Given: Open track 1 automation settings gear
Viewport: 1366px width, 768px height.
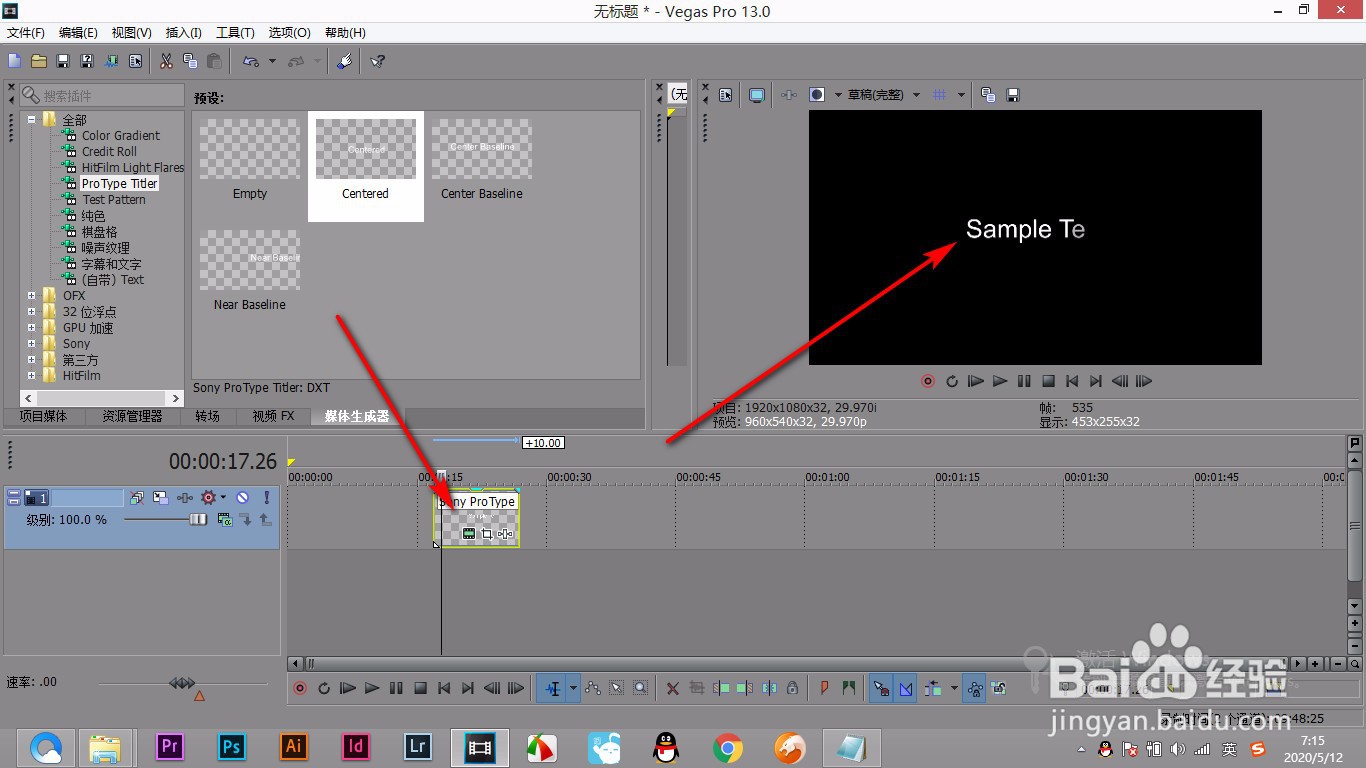Looking at the screenshot, I should pos(209,497).
